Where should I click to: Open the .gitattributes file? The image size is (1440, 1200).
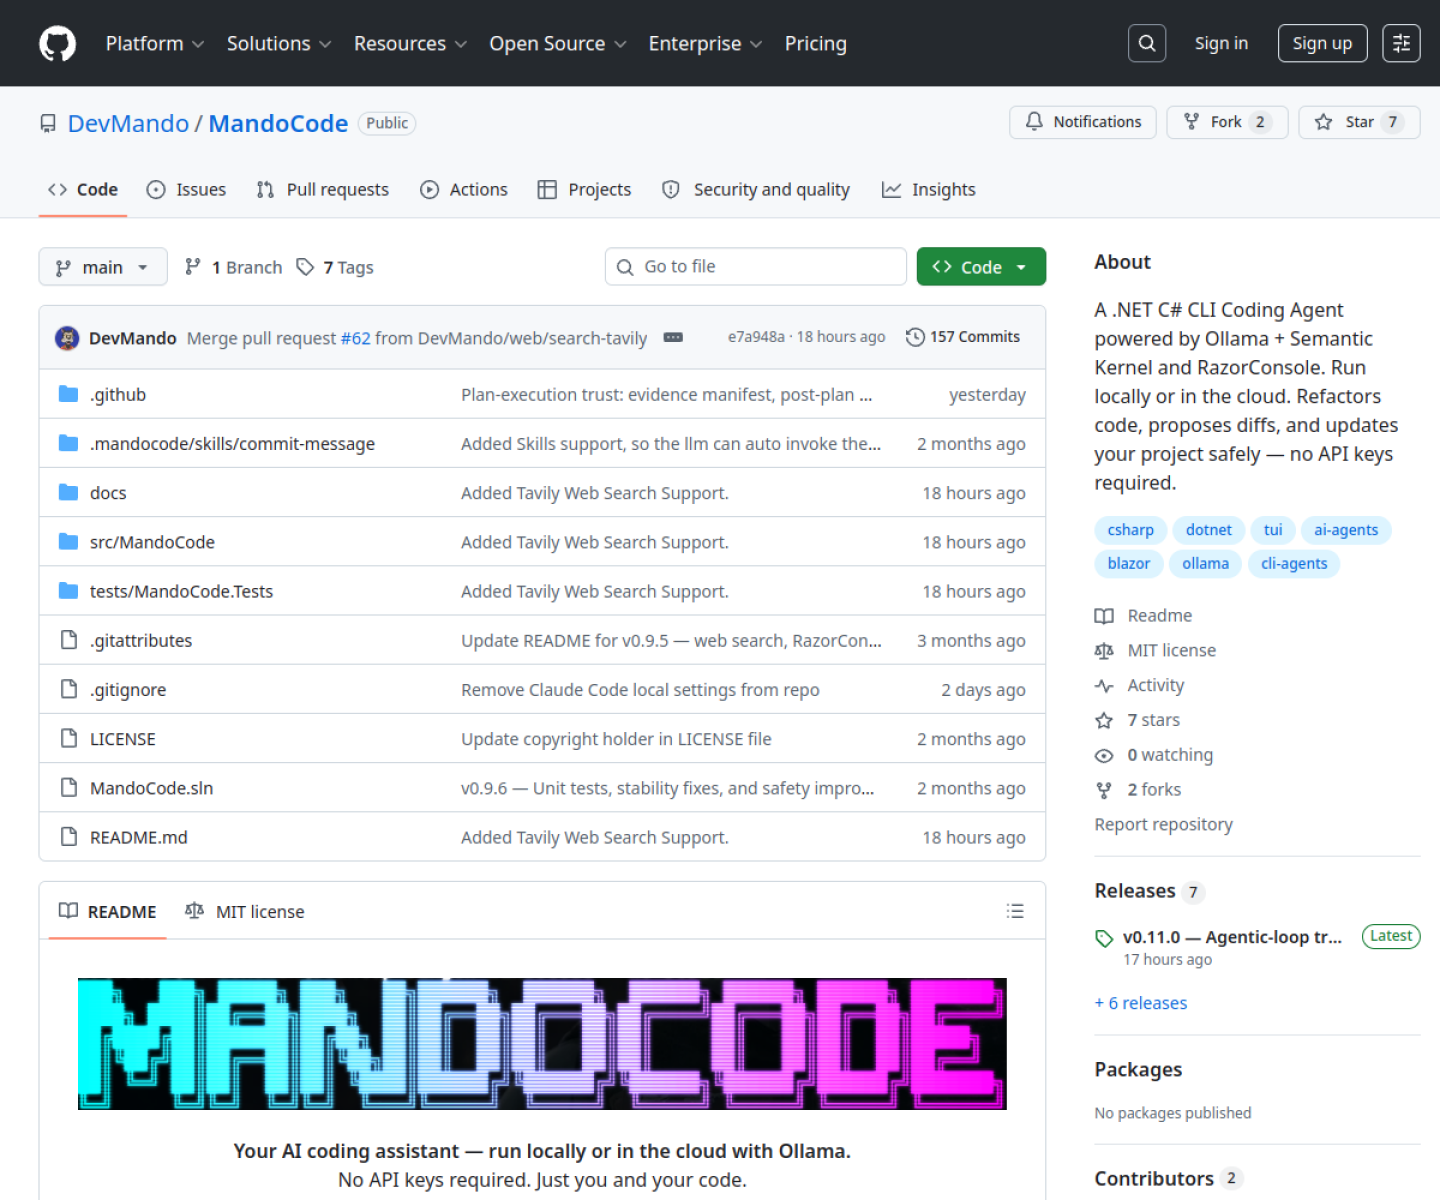pos(141,640)
